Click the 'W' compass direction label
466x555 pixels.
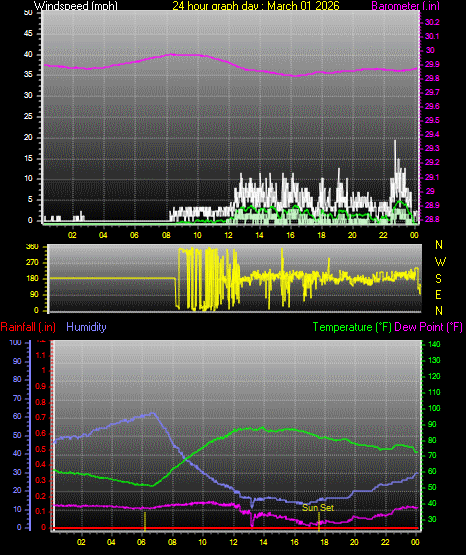(440, 262)
